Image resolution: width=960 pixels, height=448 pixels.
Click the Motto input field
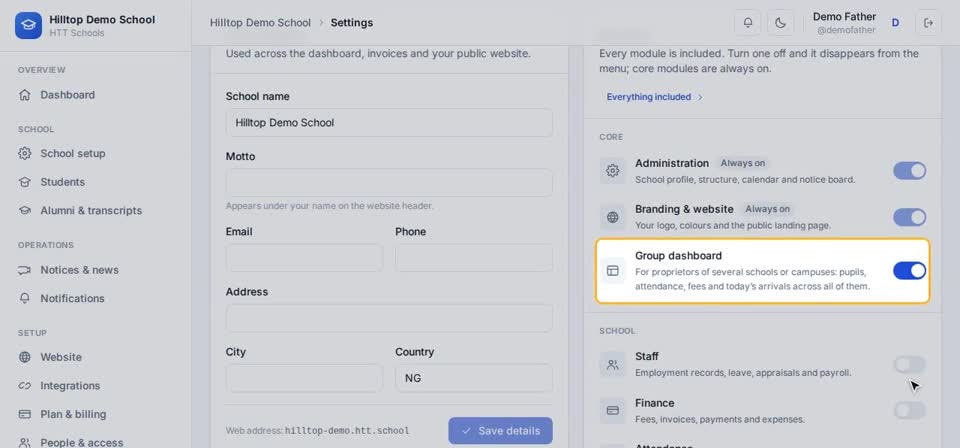[389, 182]
